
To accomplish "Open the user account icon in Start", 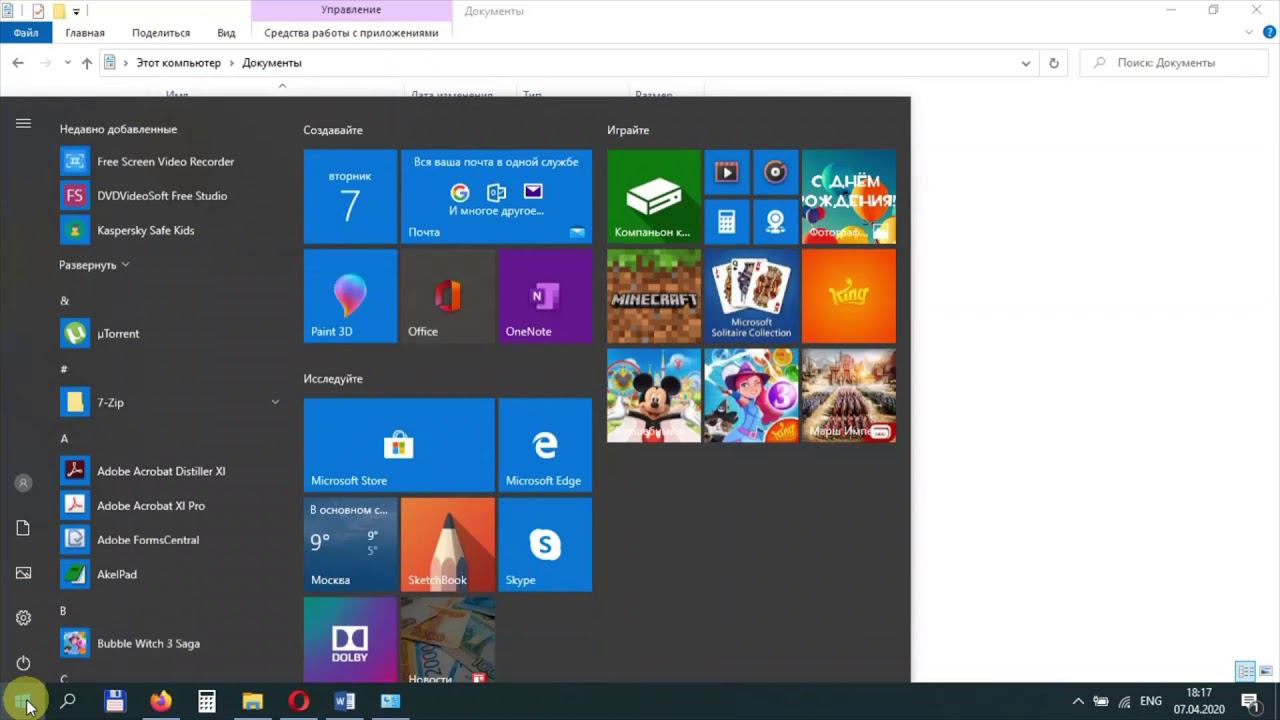I will coord(23,483).
